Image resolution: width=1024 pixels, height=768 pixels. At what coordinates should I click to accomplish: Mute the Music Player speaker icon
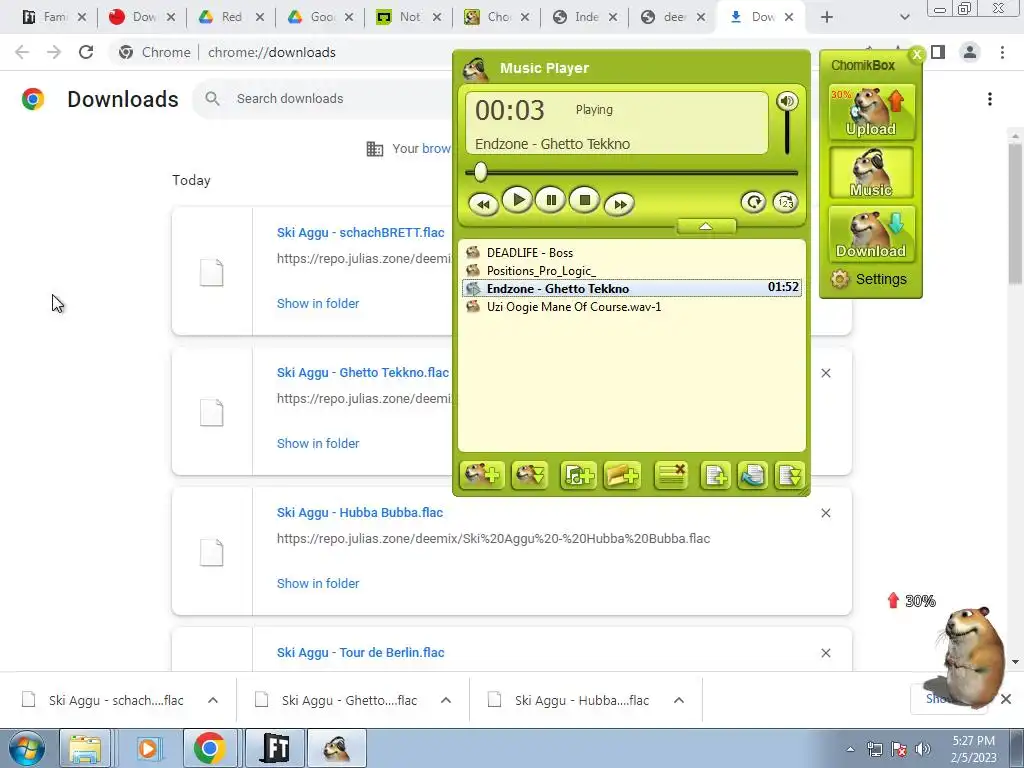coord(786,101)
